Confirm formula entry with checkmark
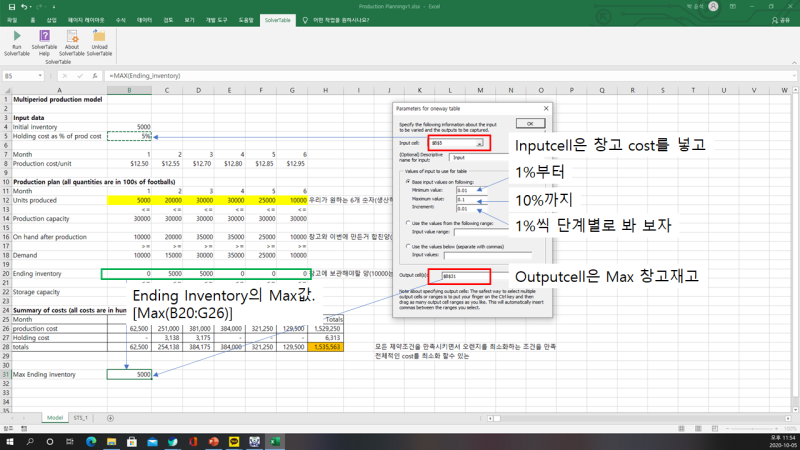This screenshot has height=450, width=800. click(x=80, y=76)
